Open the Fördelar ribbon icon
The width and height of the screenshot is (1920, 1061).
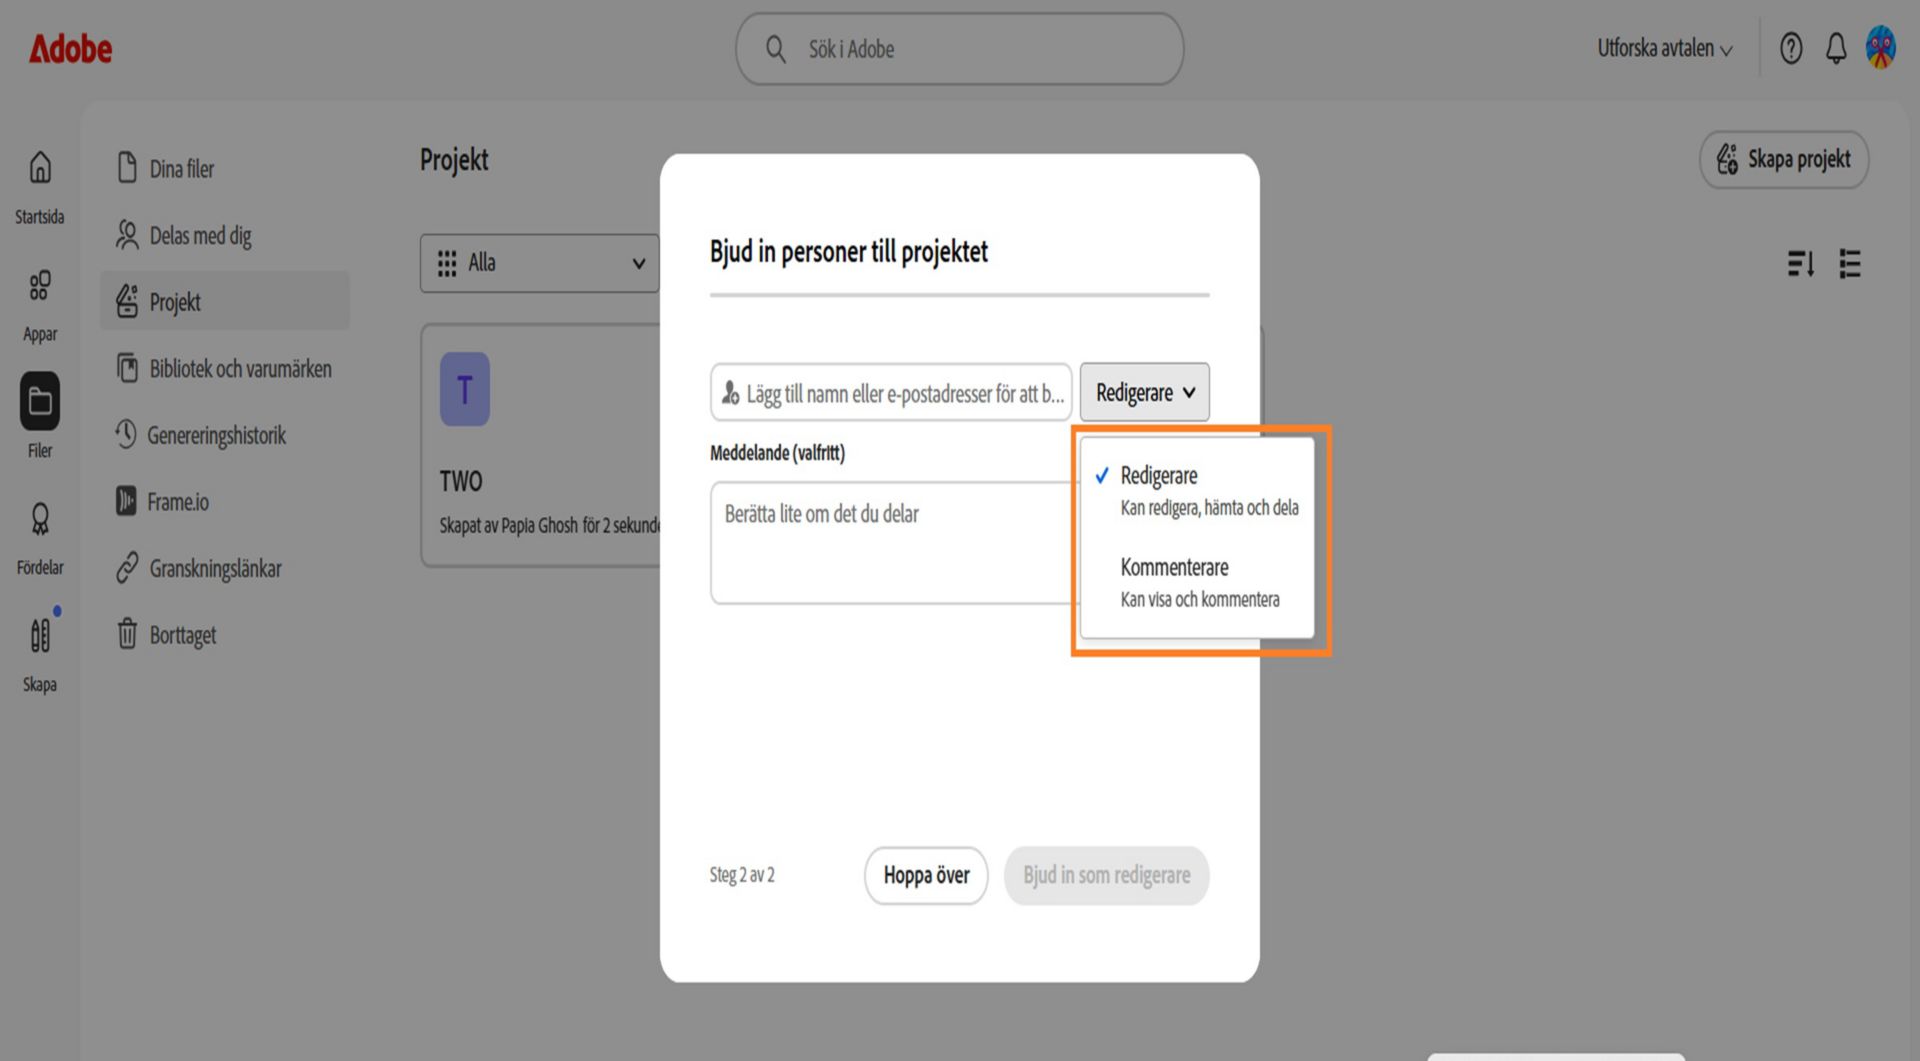click(x=40, y=518)
